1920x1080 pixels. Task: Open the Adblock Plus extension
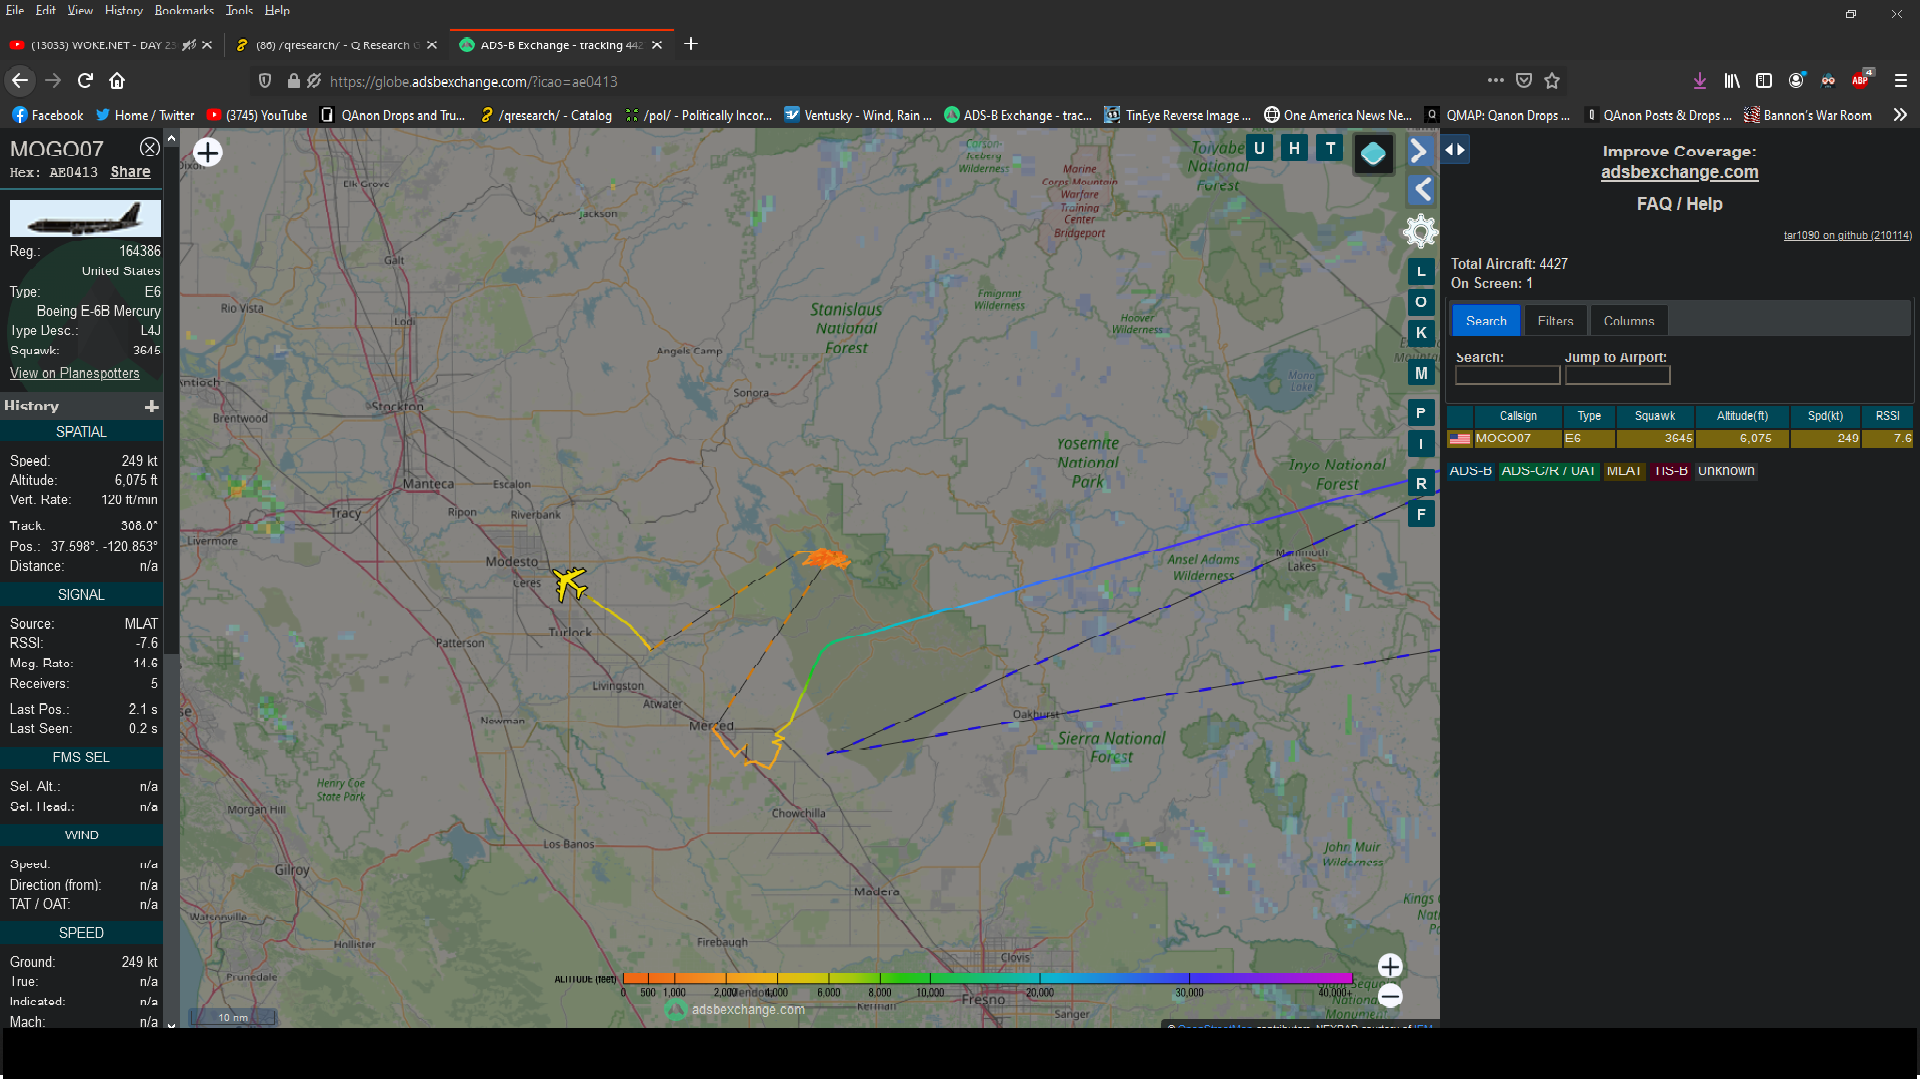[x=1861, y=80]
